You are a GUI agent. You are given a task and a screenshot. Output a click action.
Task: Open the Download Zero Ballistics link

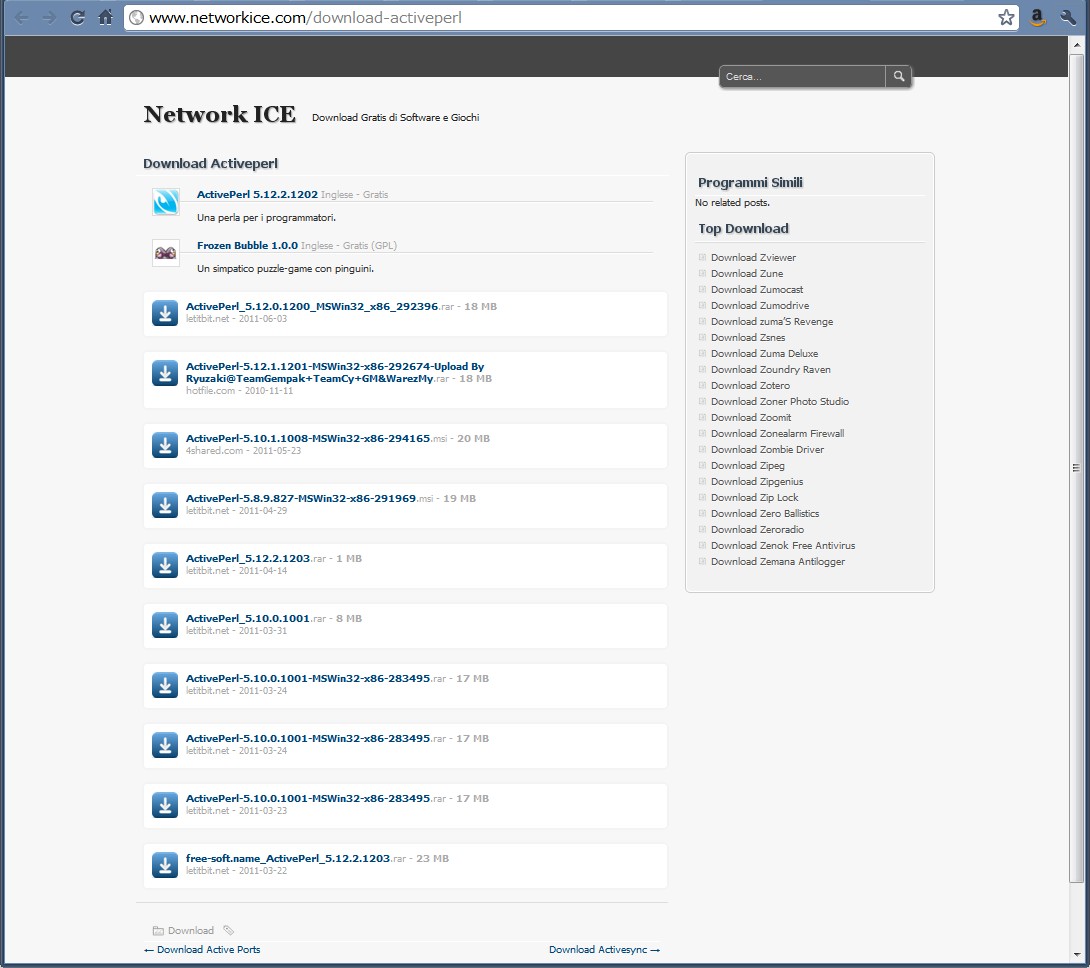765,513
